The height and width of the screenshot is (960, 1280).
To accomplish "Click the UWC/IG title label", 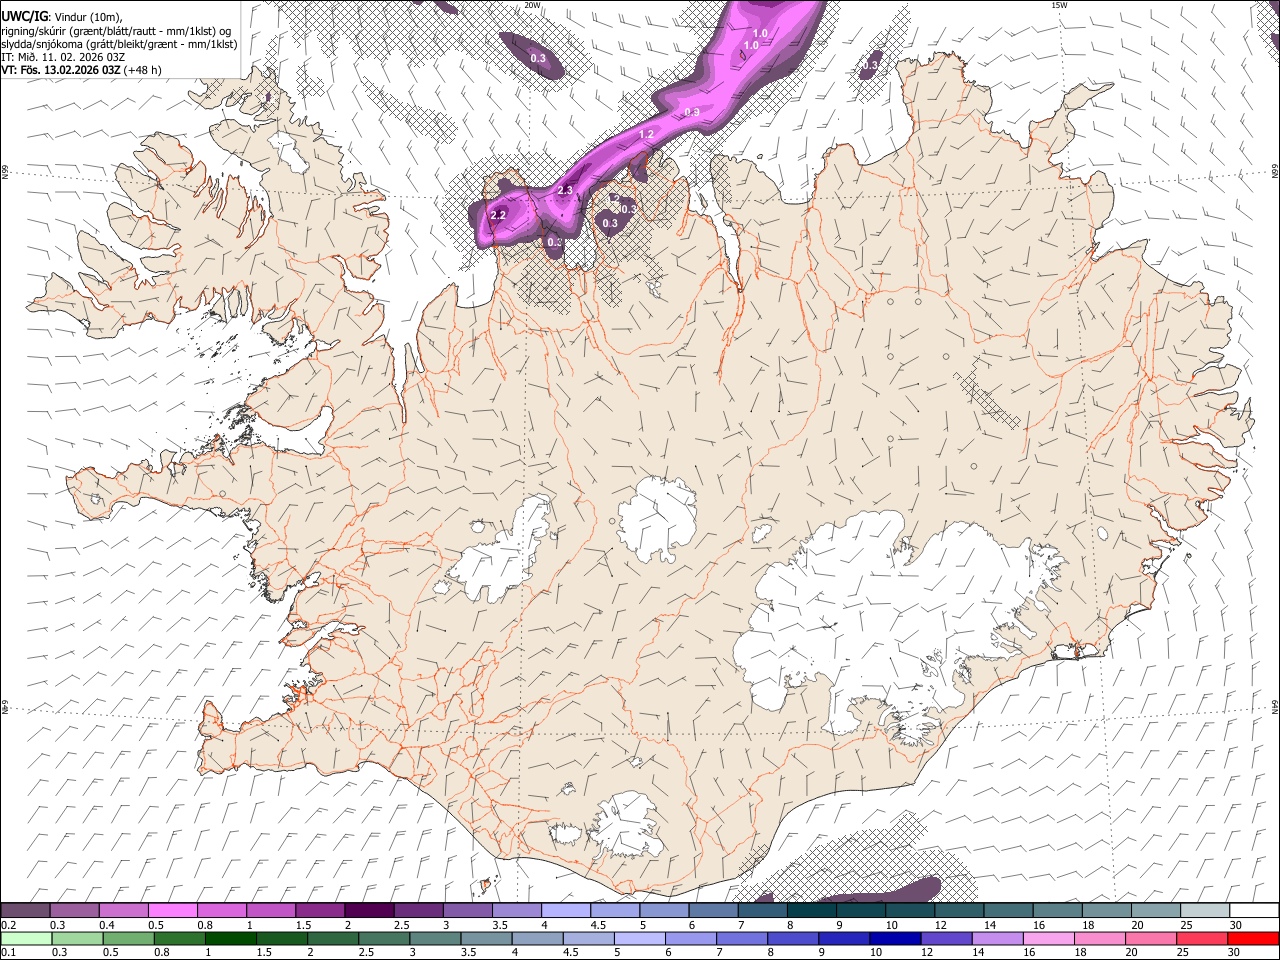I will click(24, 17).
